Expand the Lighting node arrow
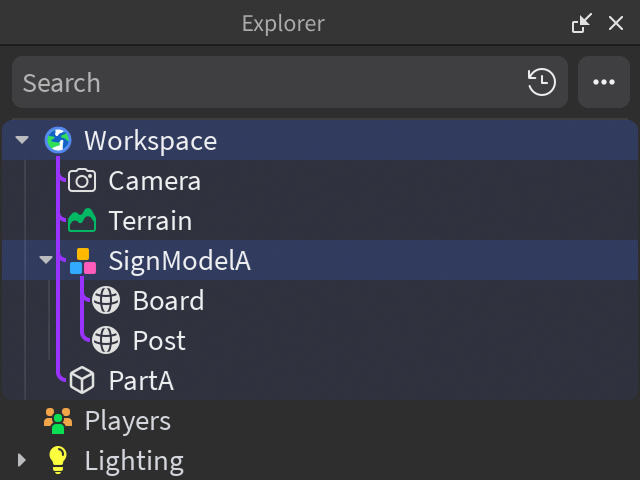 click(x=22, y=461)
